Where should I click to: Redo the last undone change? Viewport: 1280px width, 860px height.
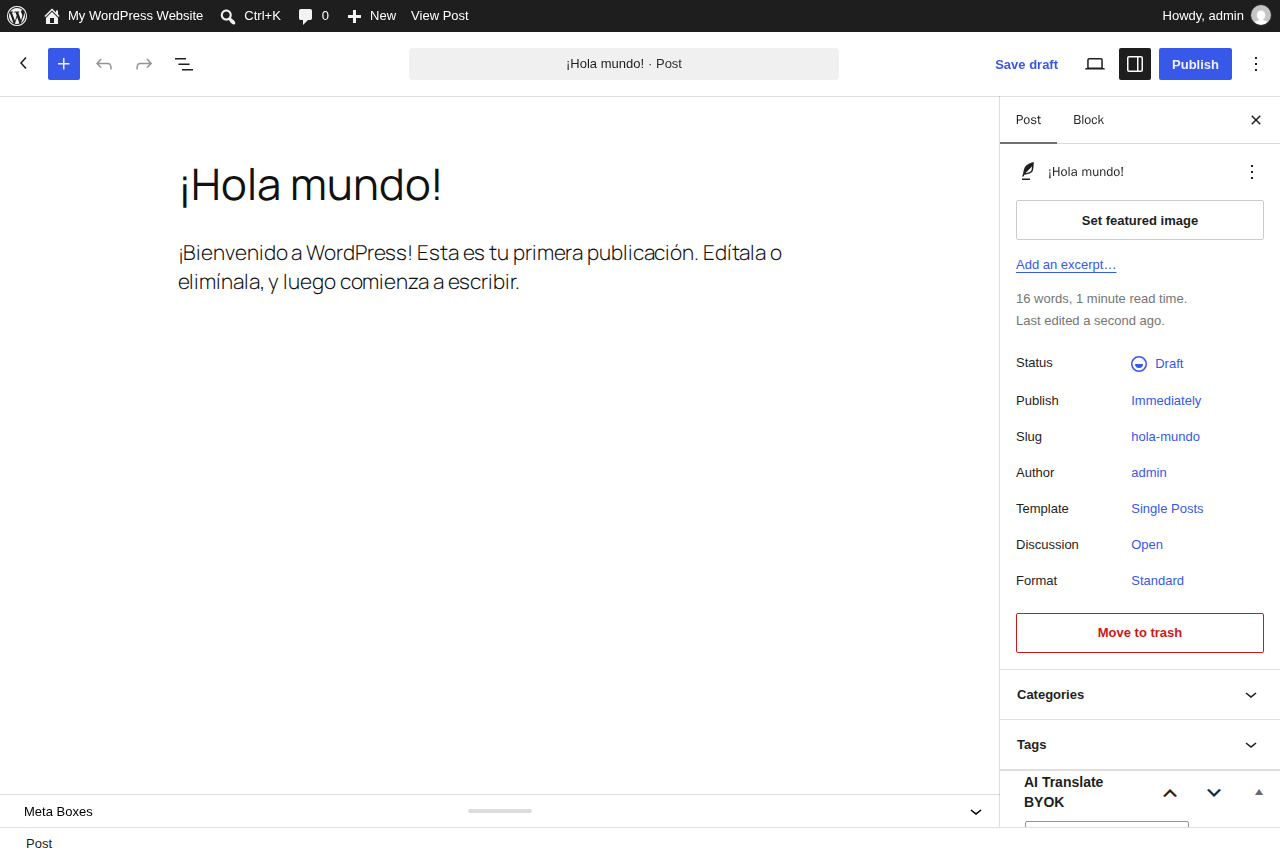(x=144, y=64)
